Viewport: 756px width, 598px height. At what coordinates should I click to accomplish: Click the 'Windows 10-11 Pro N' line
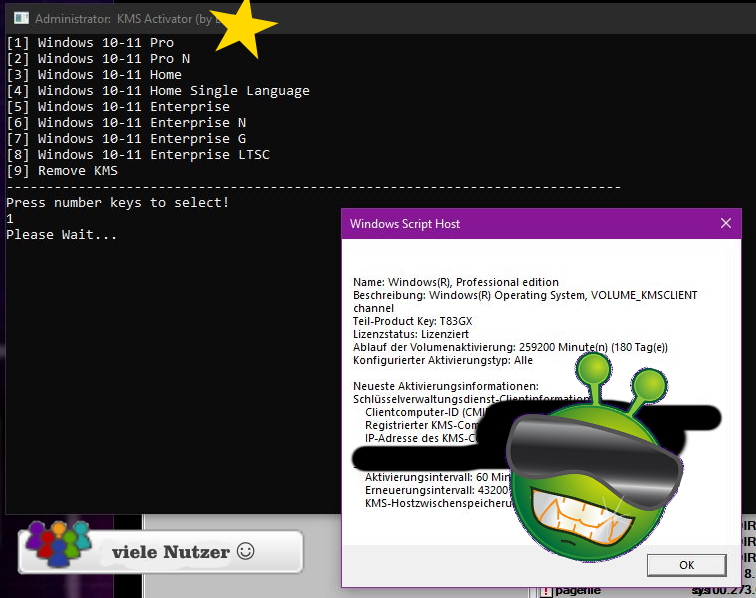click(98, 59)
